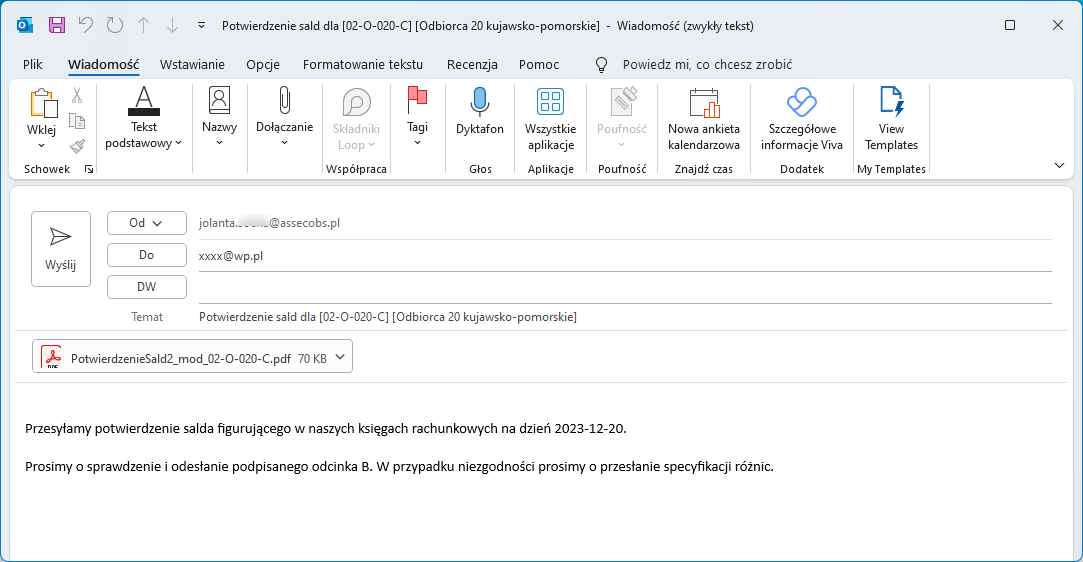Click the PDF file type icon on attachment
This screenshot has height=562, width=1083.
[52, 356]
